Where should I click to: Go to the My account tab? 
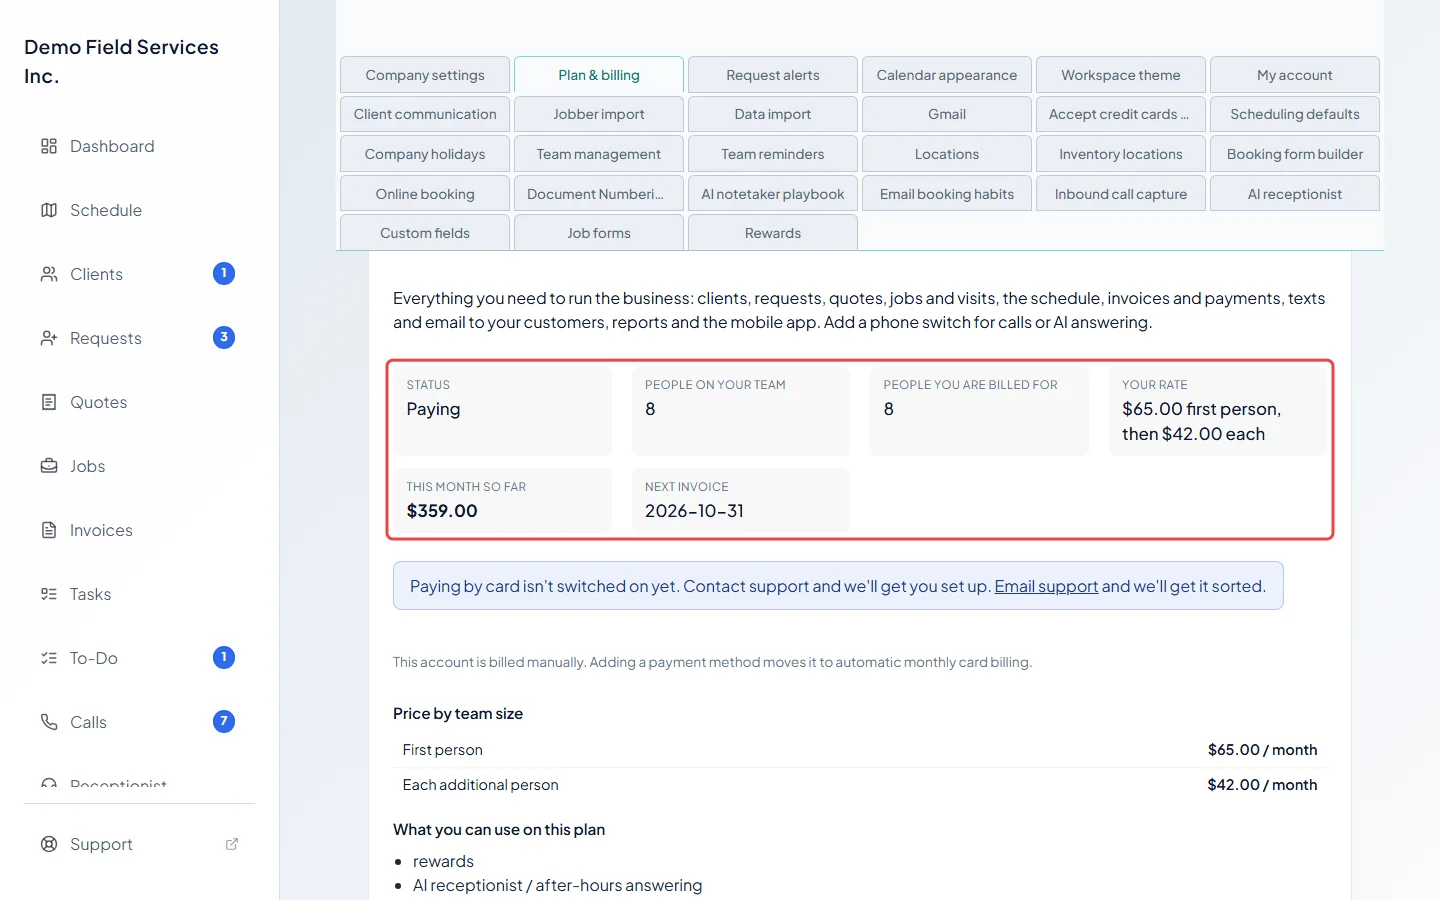pos(1295,75)
